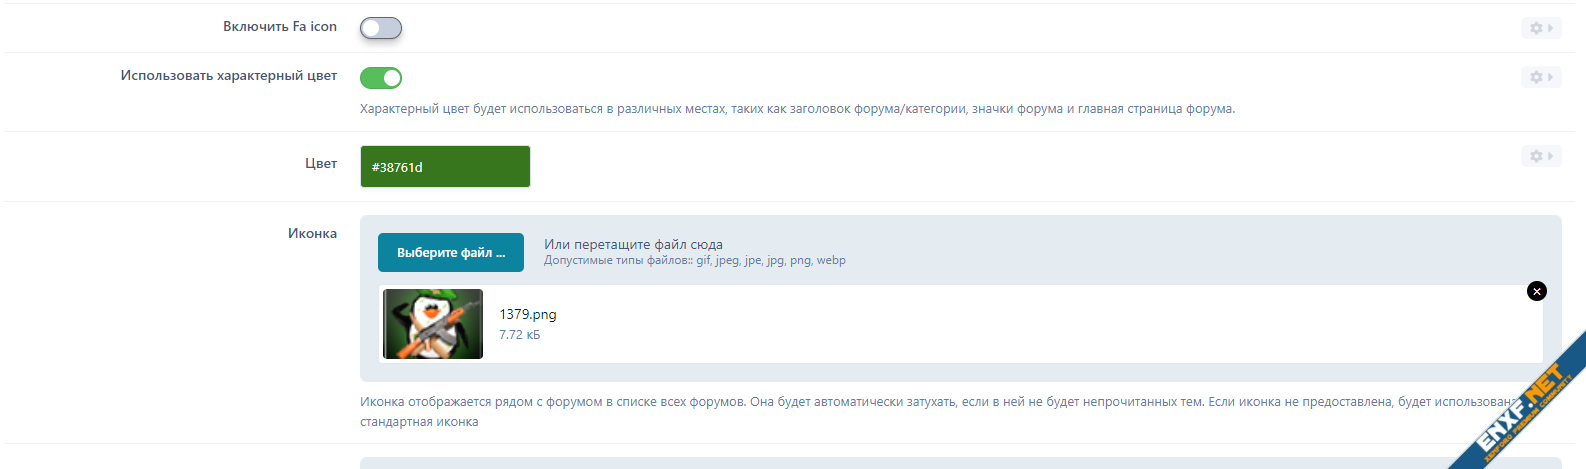The width and height of the screenshot is (1586, 469).
Task: Click the Иконка отображается help text
Action: coord(780,402)
